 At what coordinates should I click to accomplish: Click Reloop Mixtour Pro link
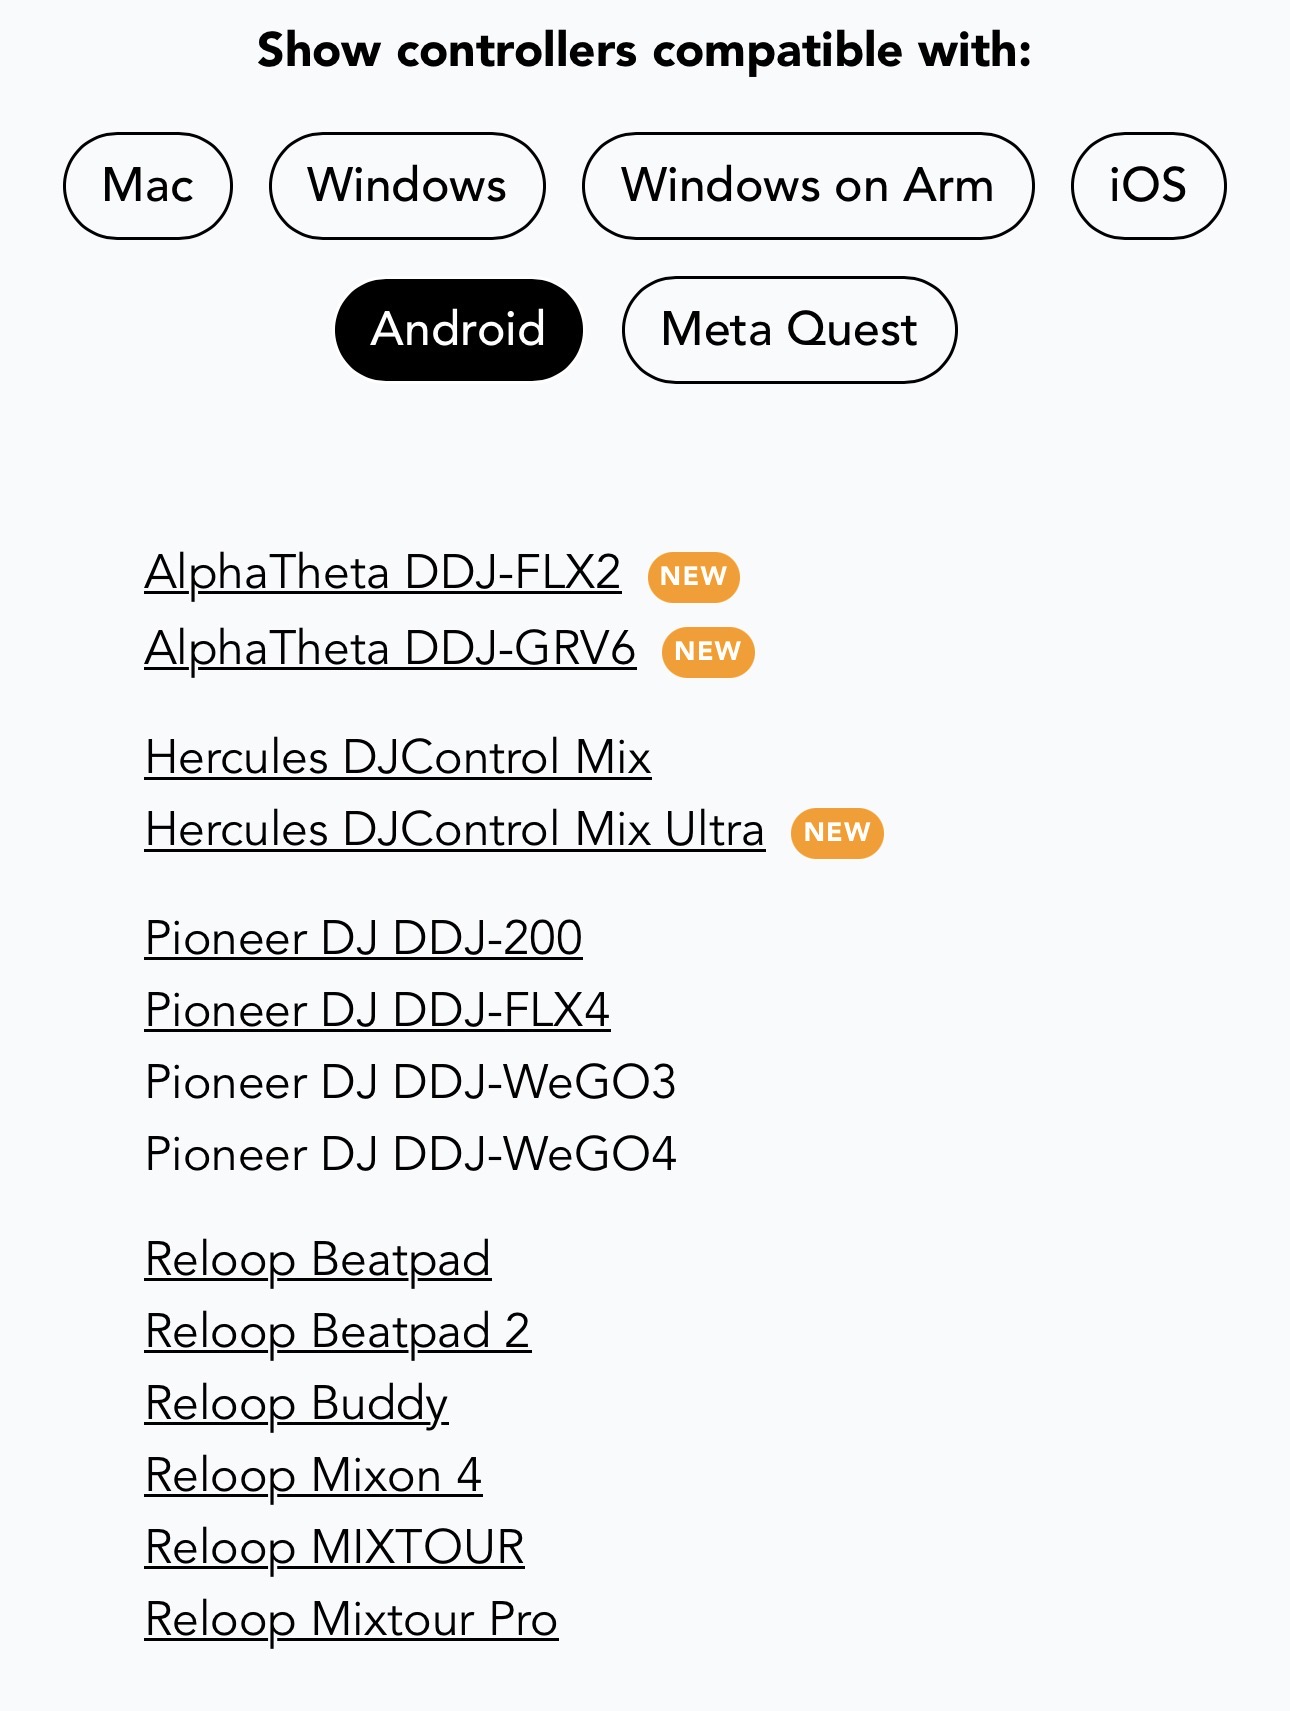pyautogui.click(x=351, y=1620)
